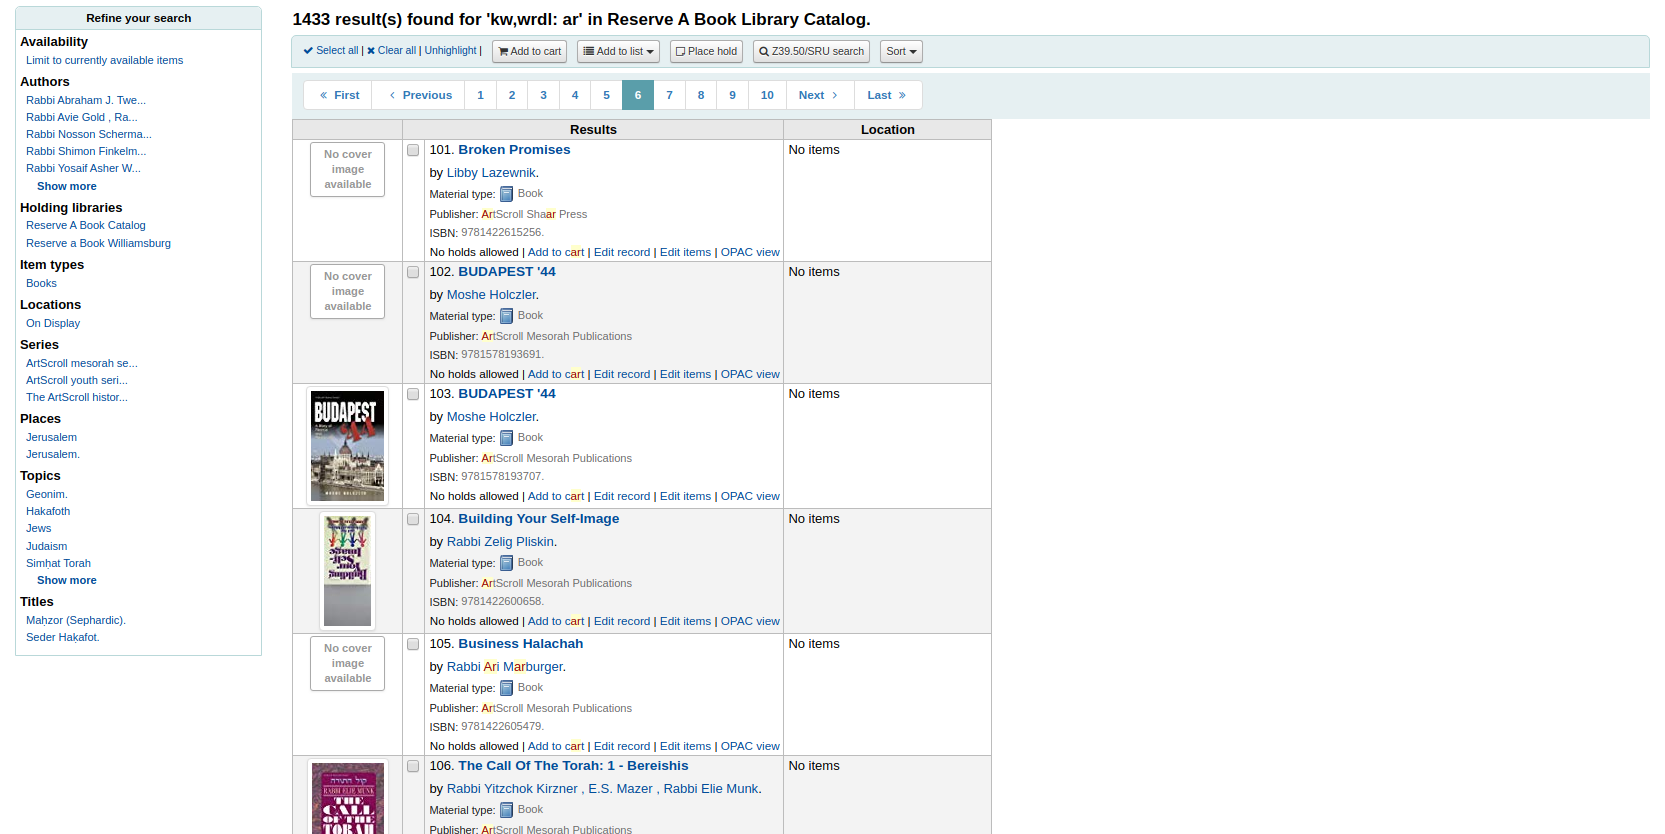Click the Clear all link

tap(391, 51)
